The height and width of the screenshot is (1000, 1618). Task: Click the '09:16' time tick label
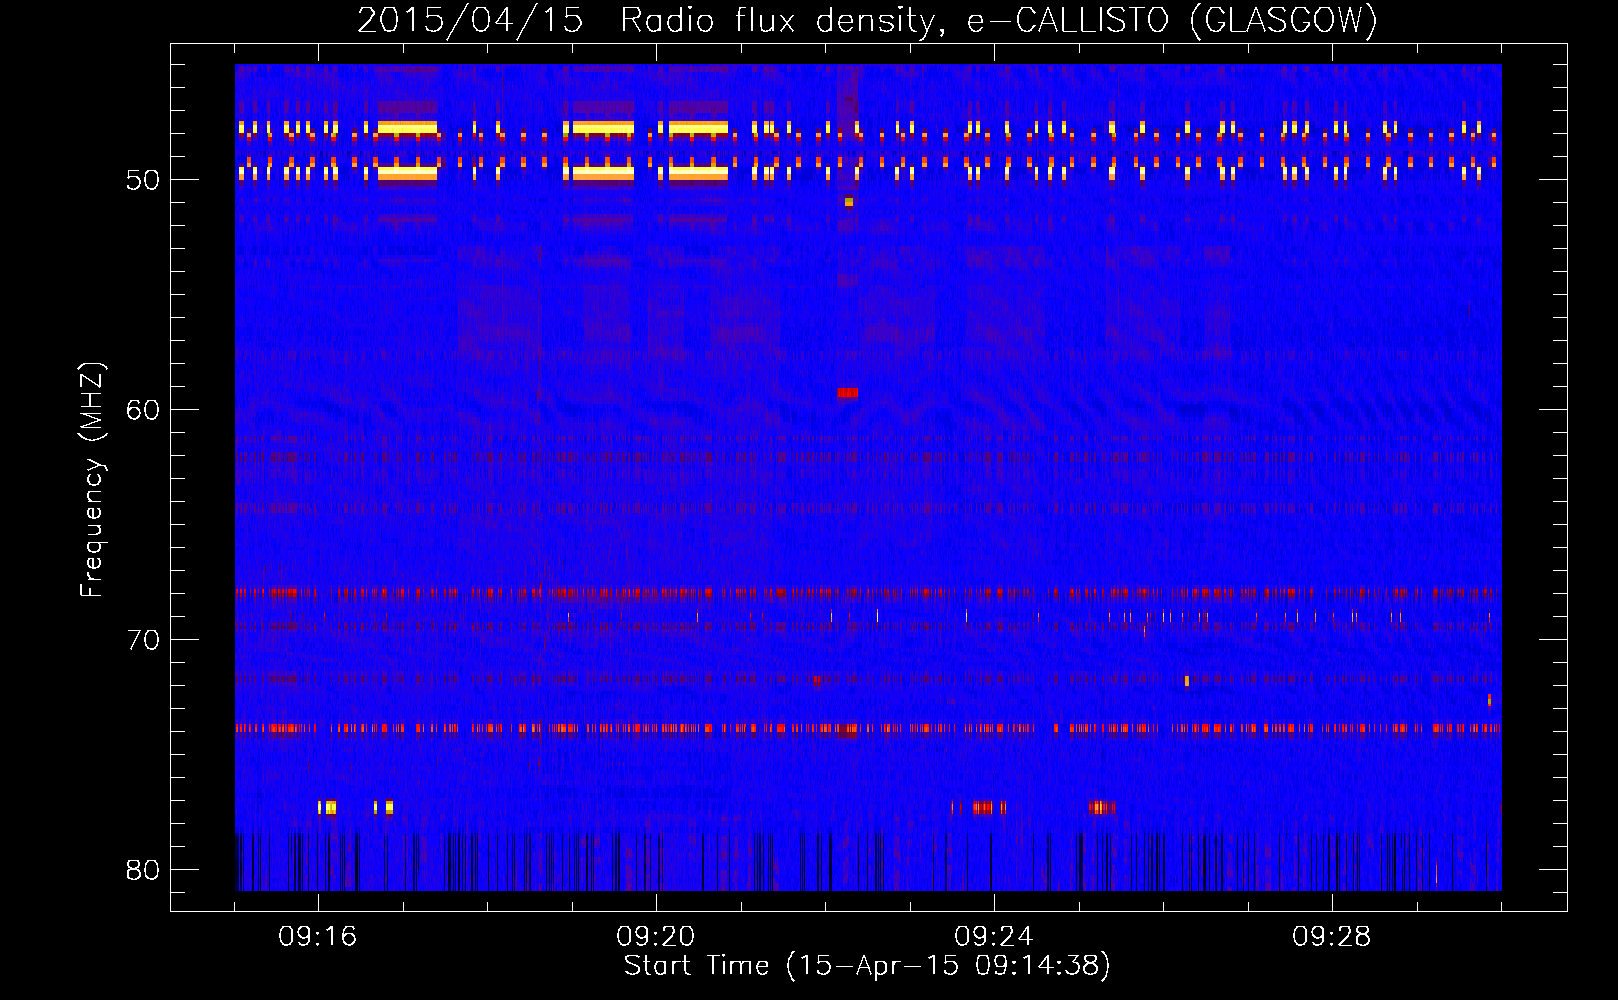[x=318, y=937]
